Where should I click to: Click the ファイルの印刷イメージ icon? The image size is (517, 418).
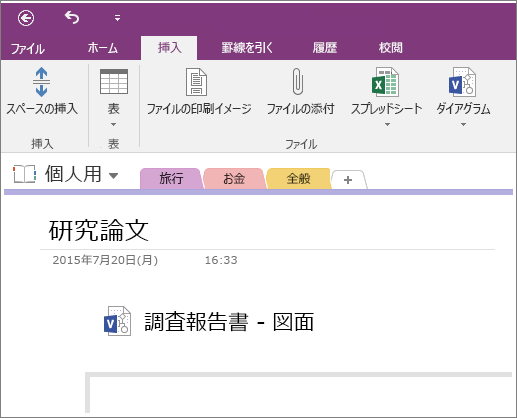[x=196, y=82]
